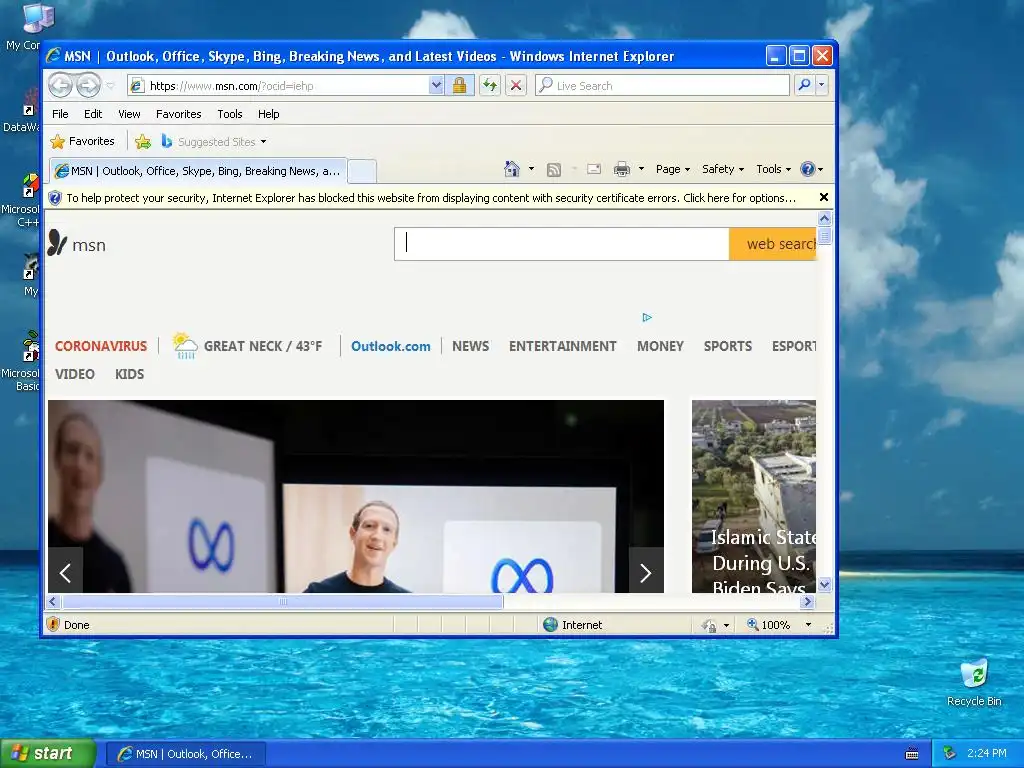The width and height of the screenshot is (1024, 768).
Task: Open the ENTERTAINMENT section link
Action: coord(562,346)
